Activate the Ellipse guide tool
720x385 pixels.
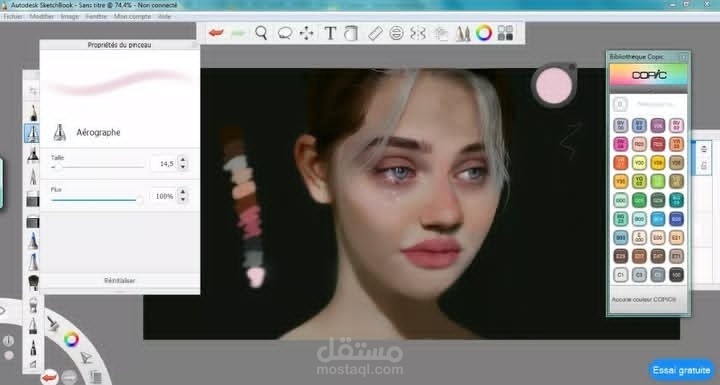coord(396,33)
